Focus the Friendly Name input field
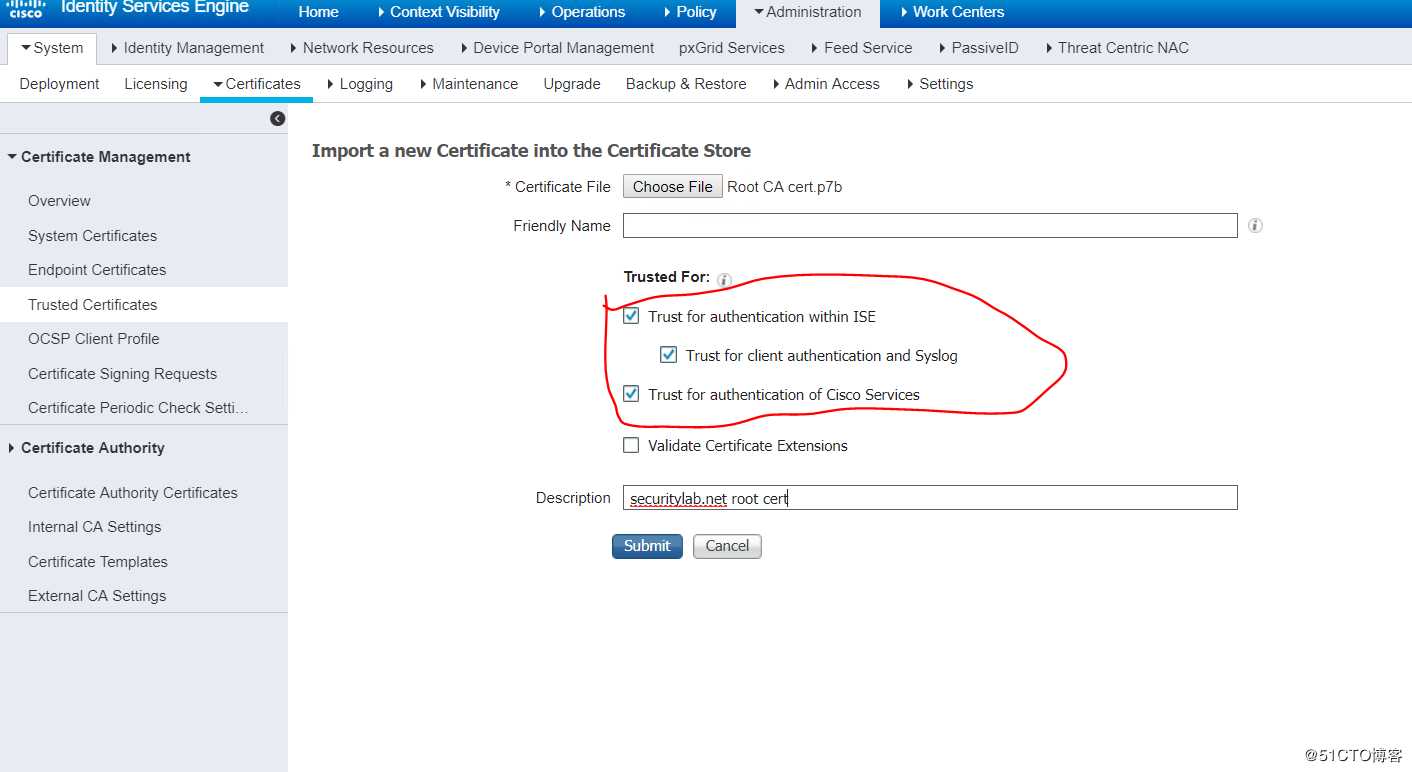This screenshot has width=1412, height=772. click(x=930, y=226)
